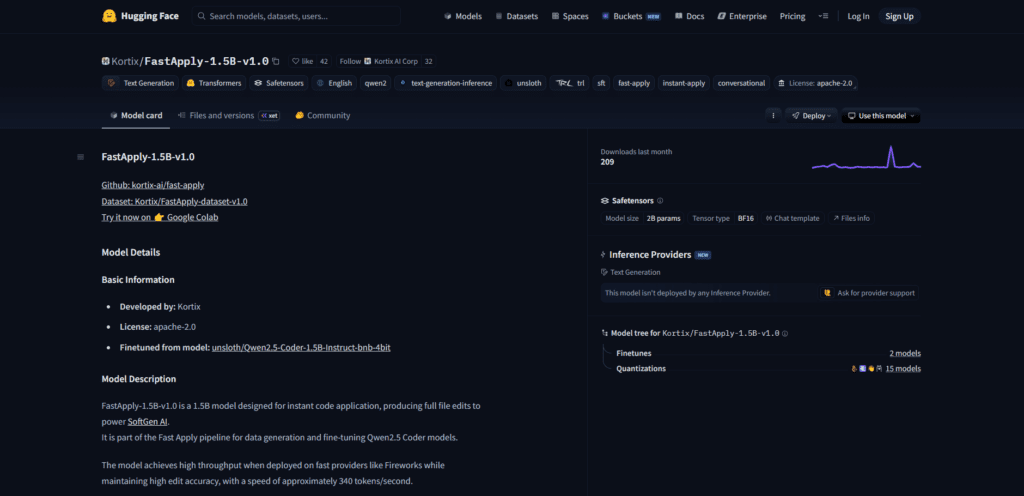Open Models in the top navigation

(463, 16)
